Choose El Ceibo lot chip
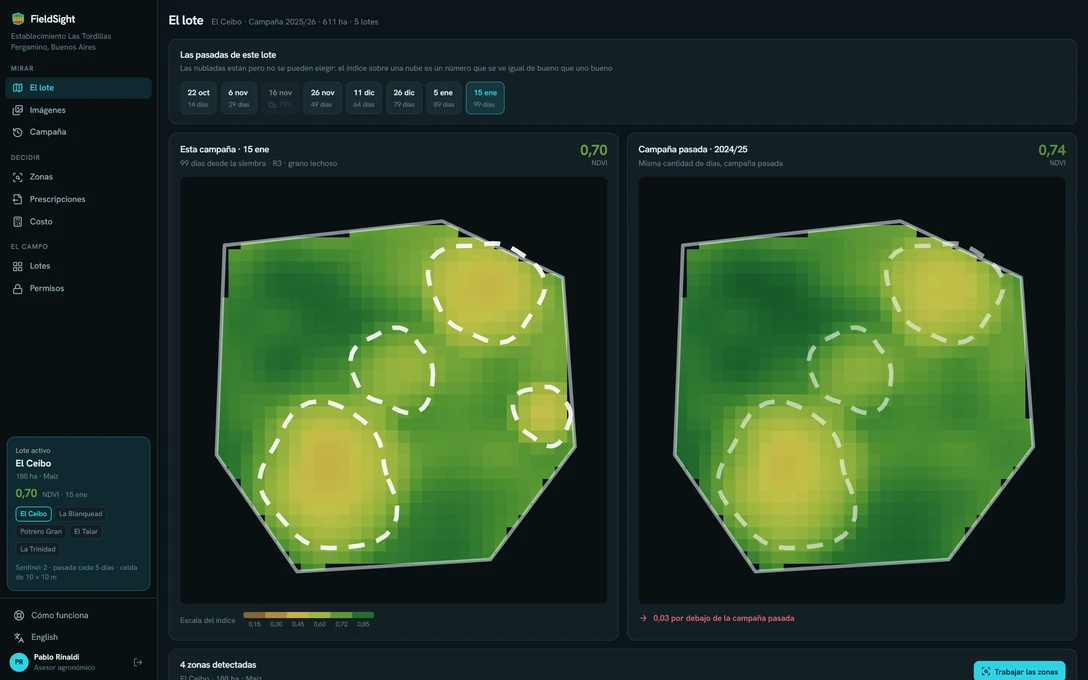1088x680 pixels. point(33,514)
